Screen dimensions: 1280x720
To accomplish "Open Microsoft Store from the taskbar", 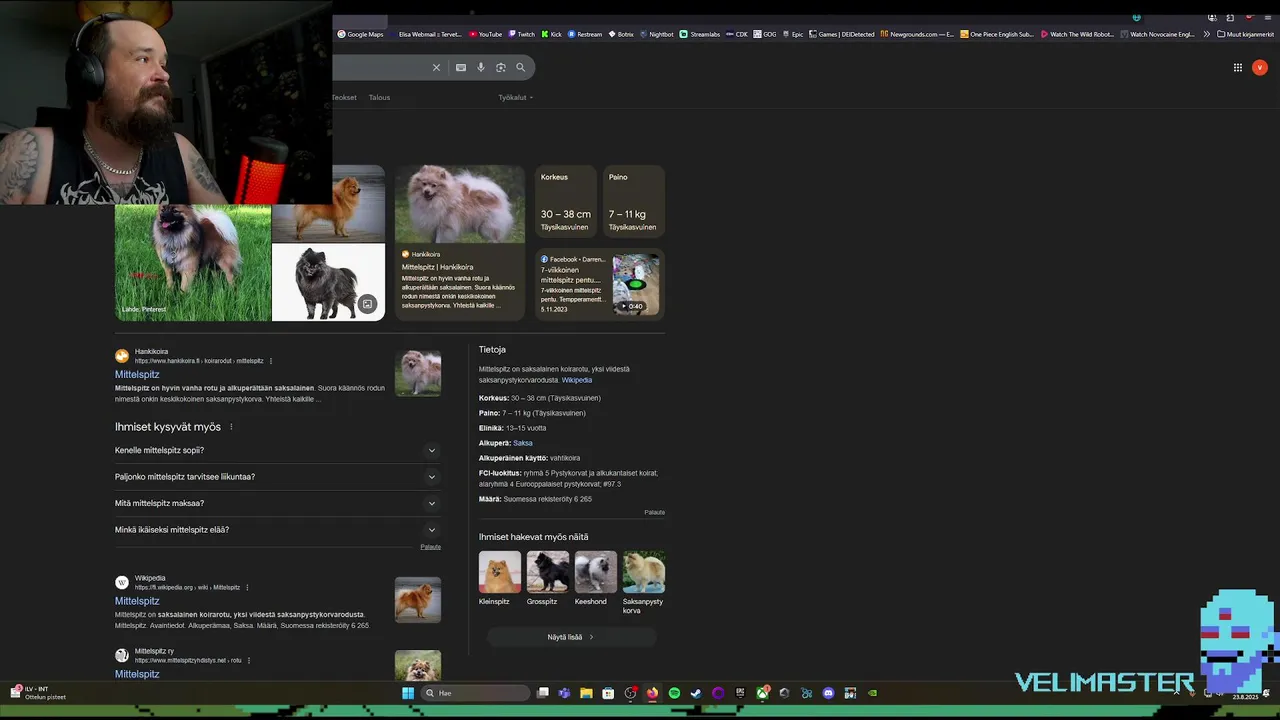I will point(608,693).
